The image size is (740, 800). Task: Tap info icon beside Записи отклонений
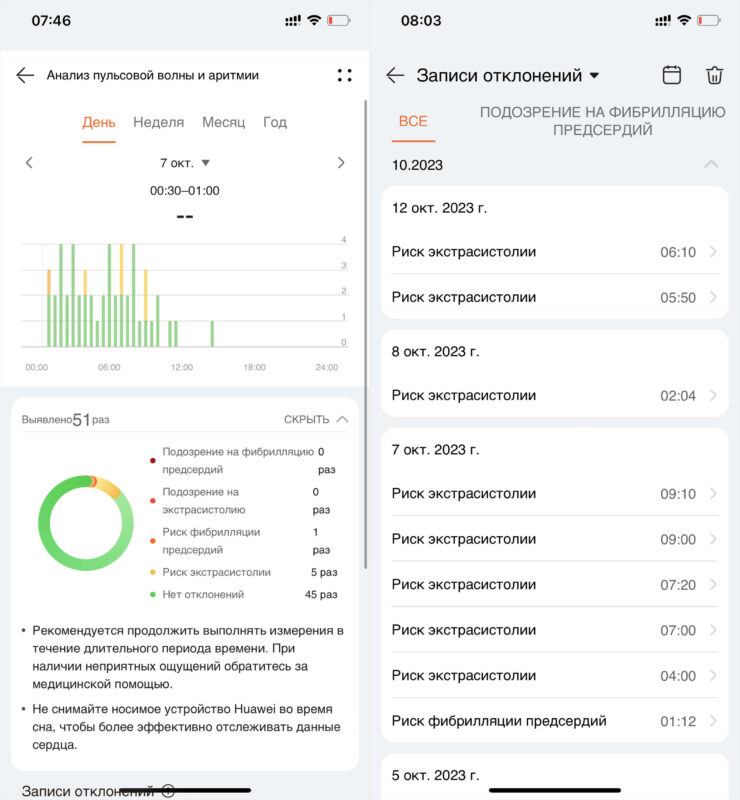coord(168,791)
